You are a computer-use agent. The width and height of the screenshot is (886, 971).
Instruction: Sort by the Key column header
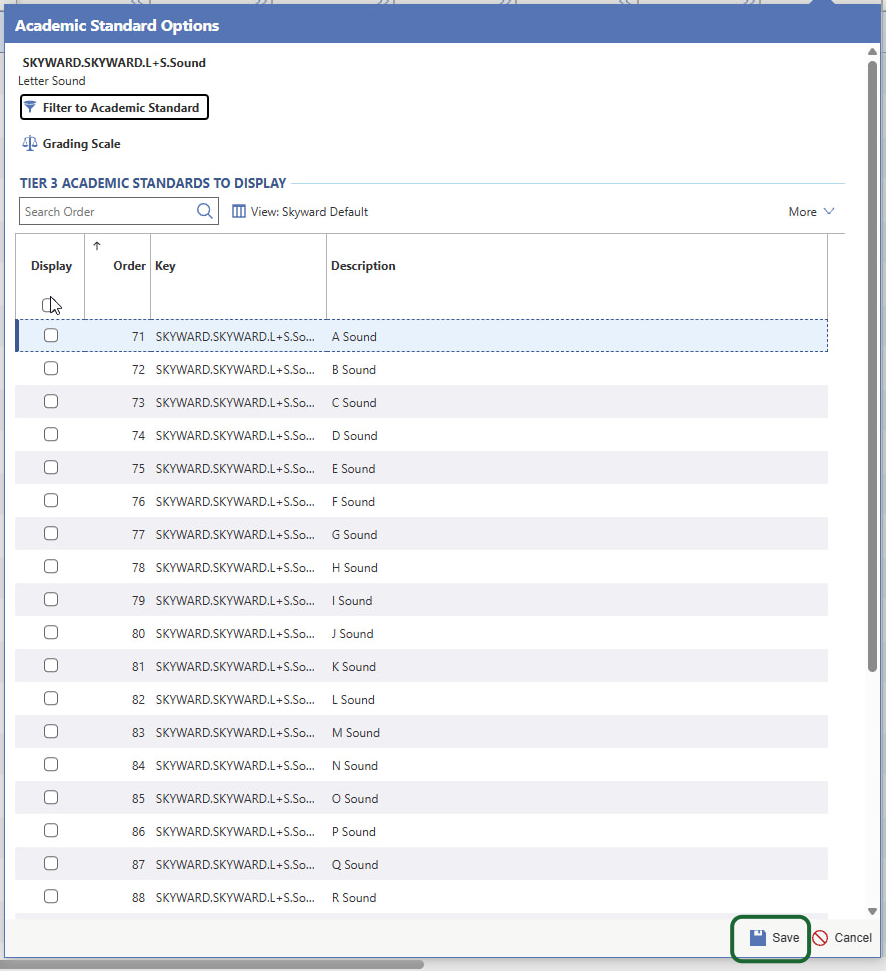(x=165, y=266)
